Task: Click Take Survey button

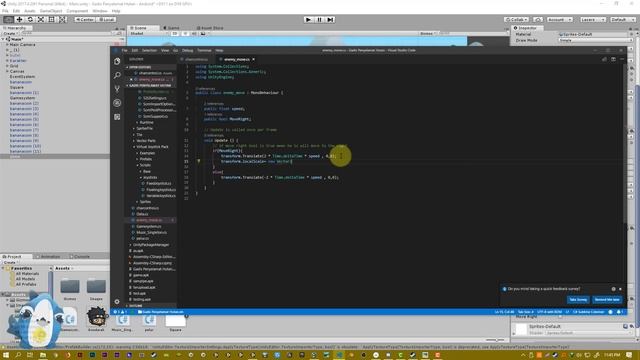Action: 578,300
